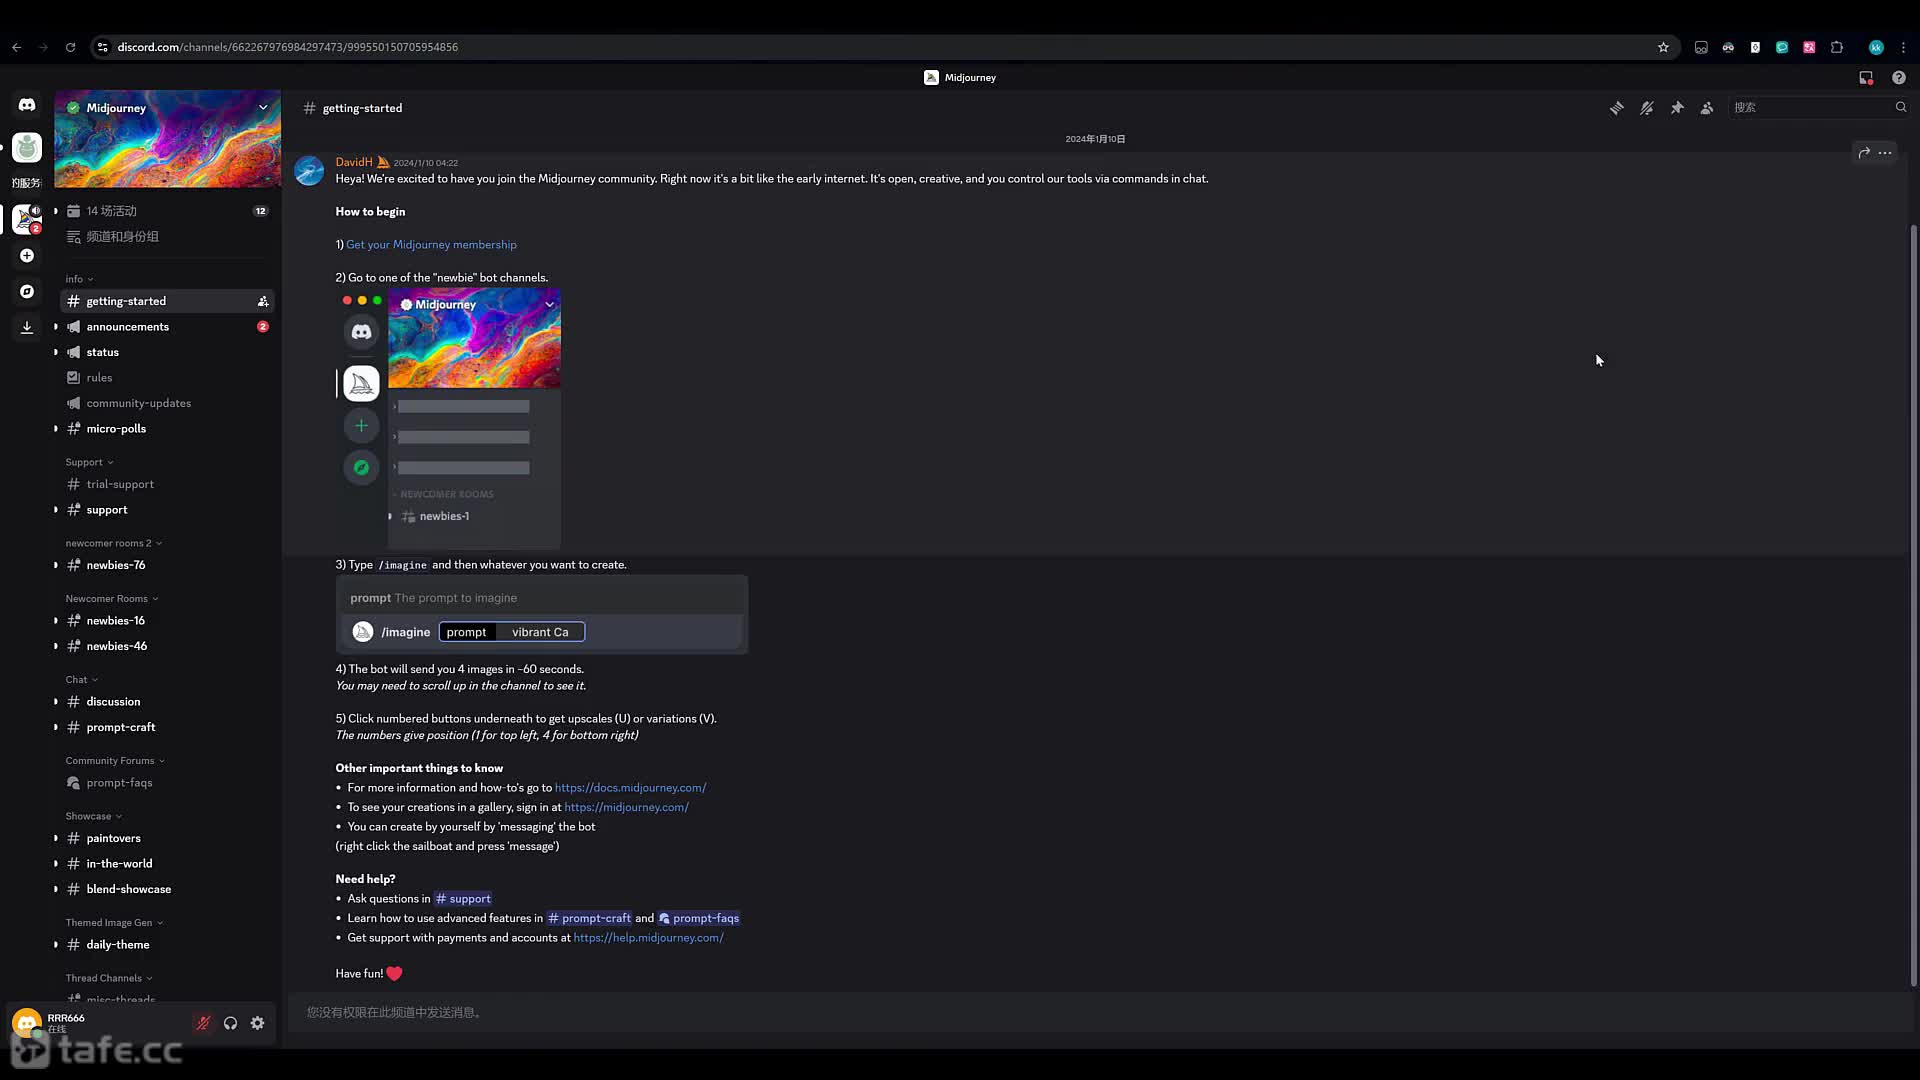Collapse Thread Channels category
Screen dimensions: 1920x1080
point(109,978)
